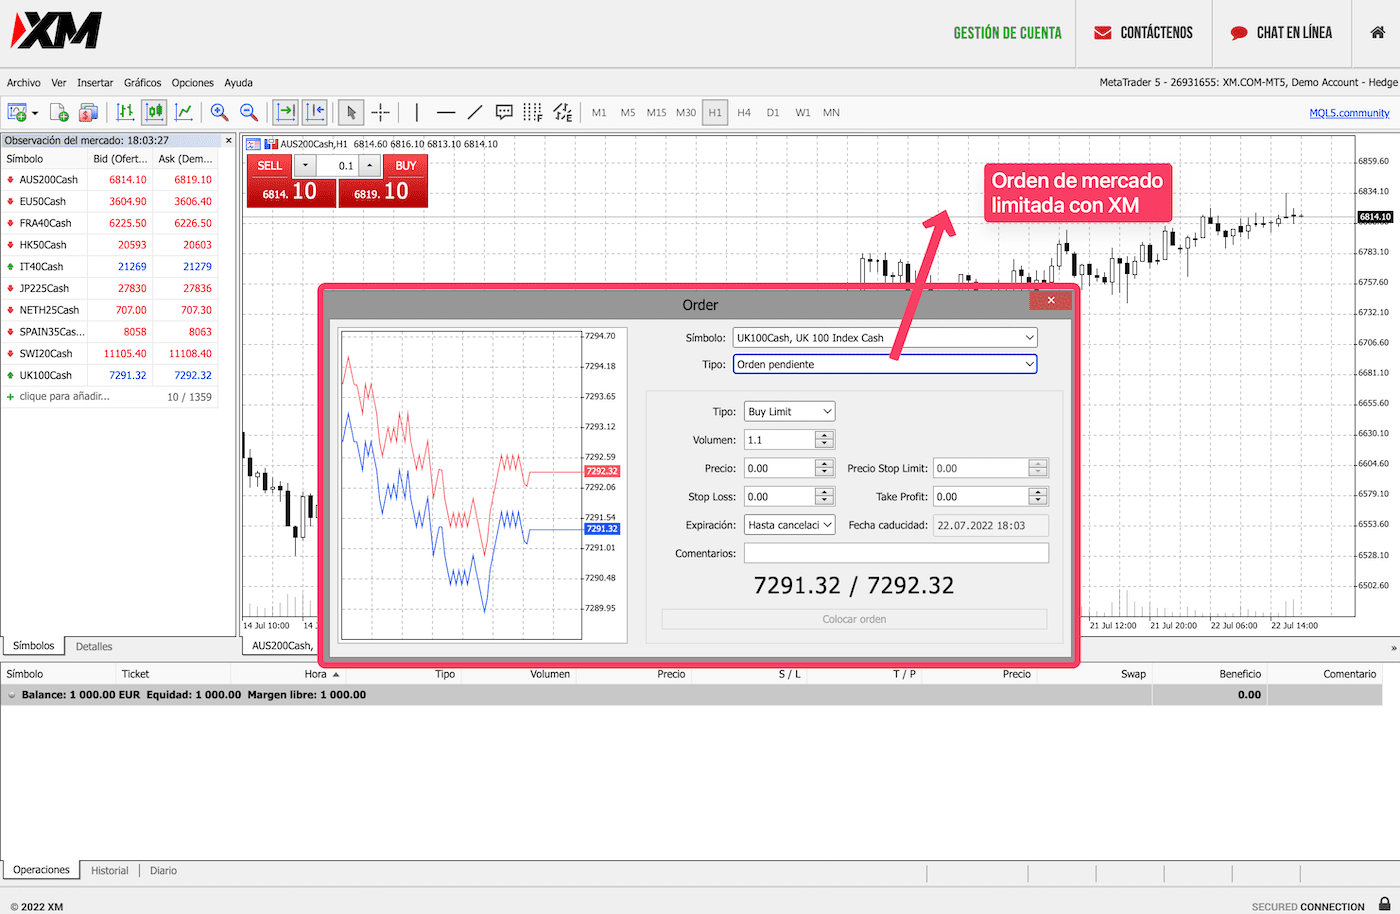Sort positions by Hora column header
This screenshot has width=1400, height=914.
click(x=316, y=674)
